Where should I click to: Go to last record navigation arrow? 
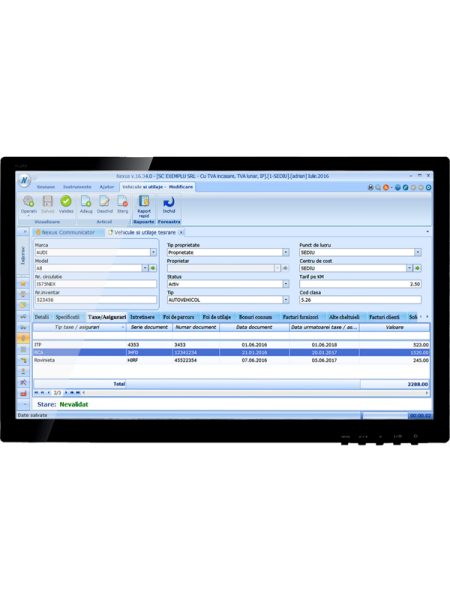[x=78, y=393]
